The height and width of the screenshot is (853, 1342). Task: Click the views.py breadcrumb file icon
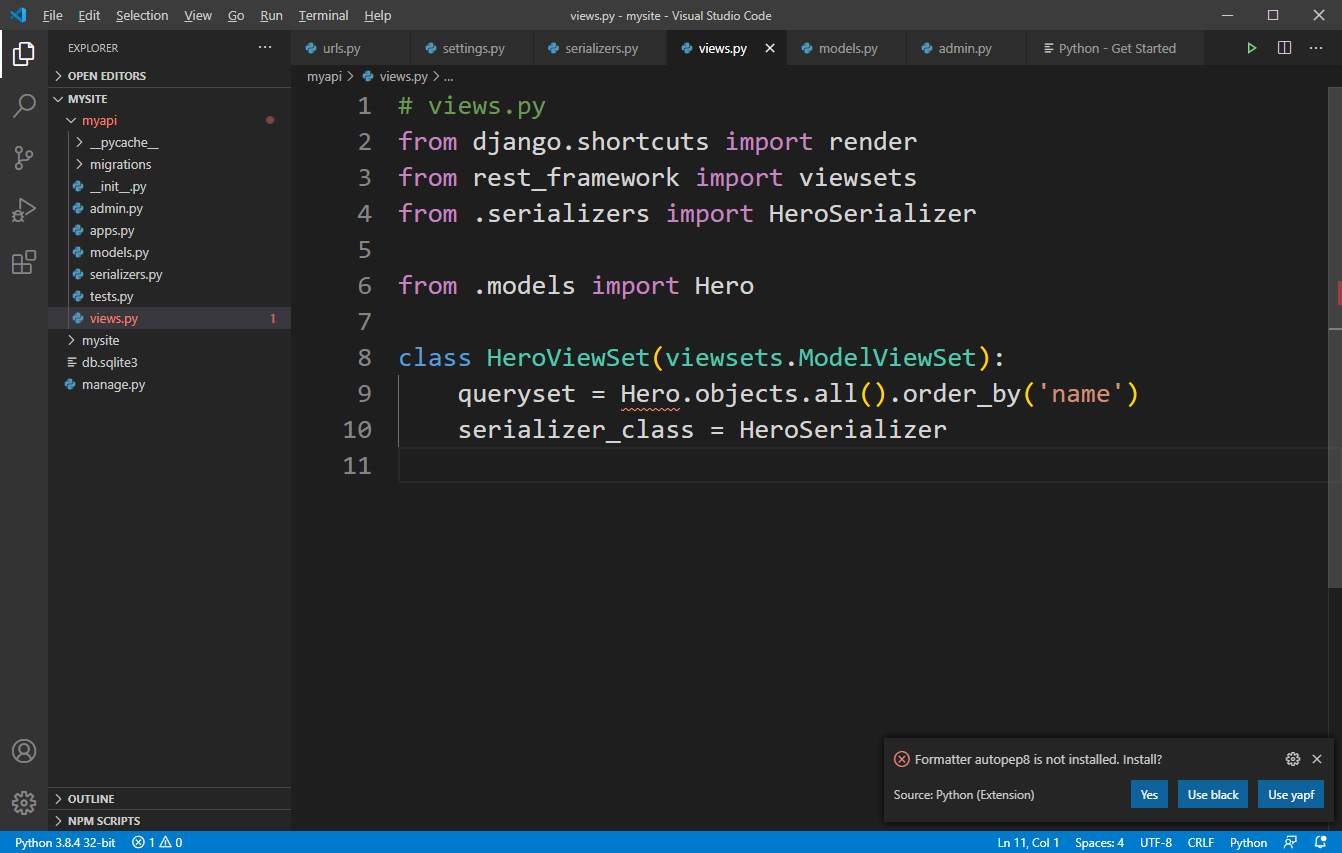[368, 76]
